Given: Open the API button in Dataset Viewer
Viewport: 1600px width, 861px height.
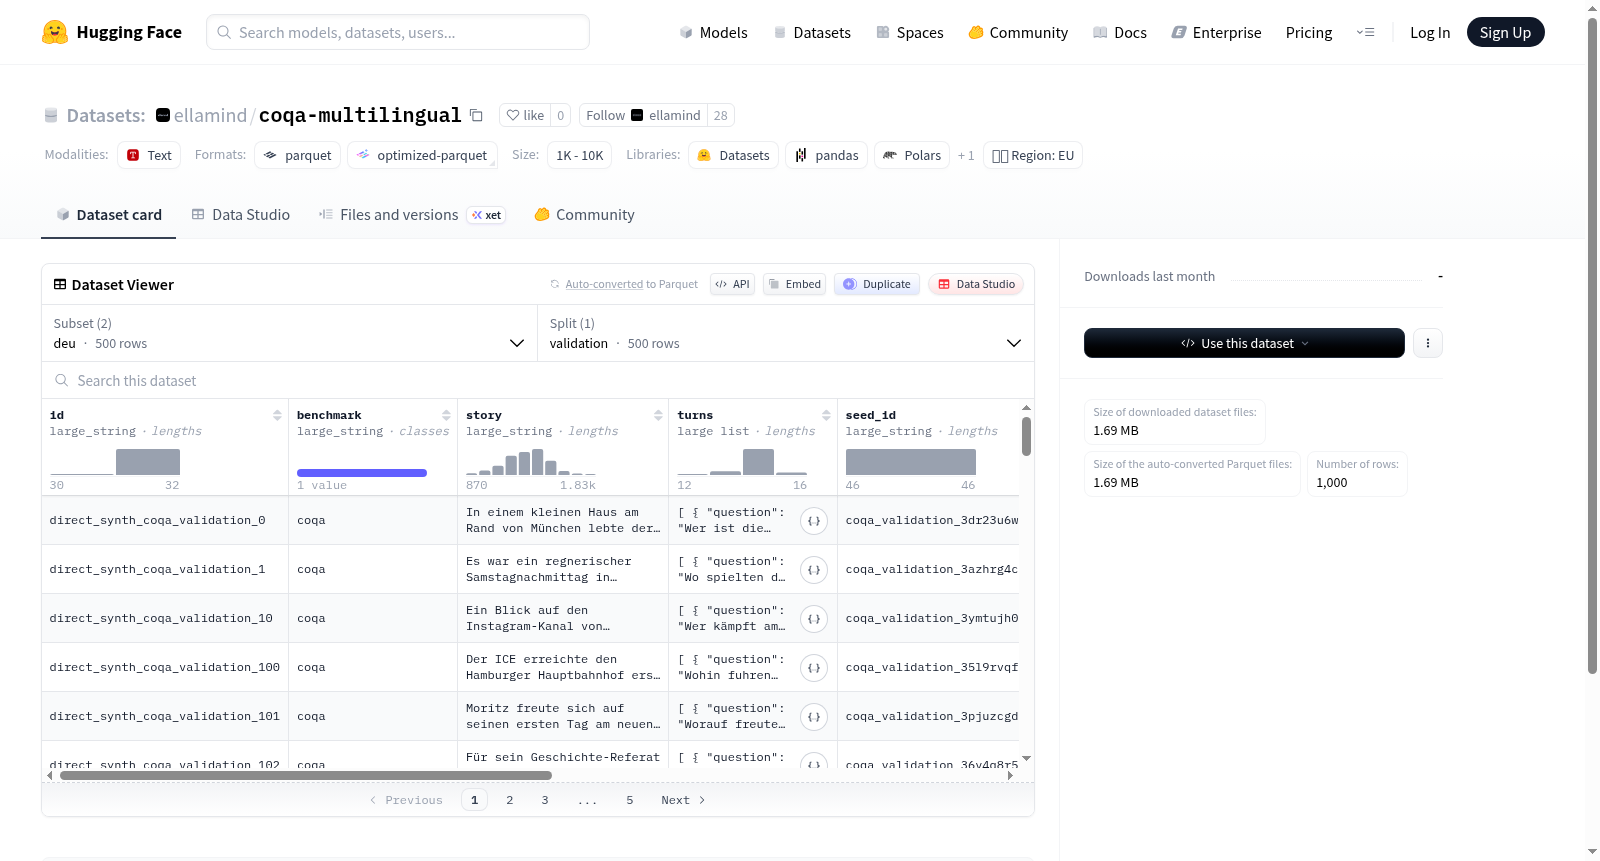Looking at the screenshot, I should point(732,284).
